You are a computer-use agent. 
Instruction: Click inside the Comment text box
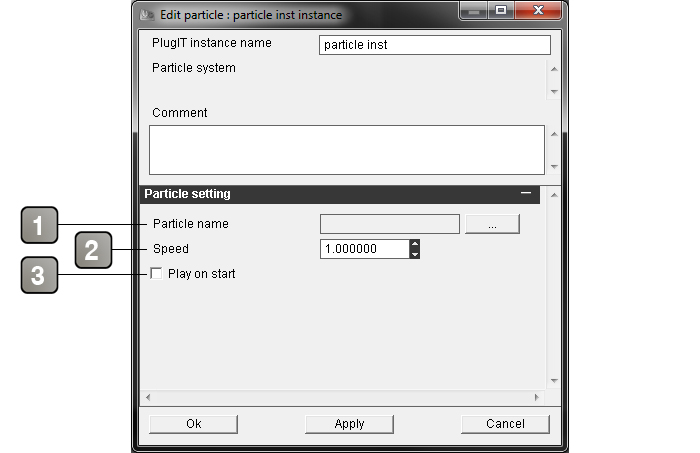(x=347, y=150)
